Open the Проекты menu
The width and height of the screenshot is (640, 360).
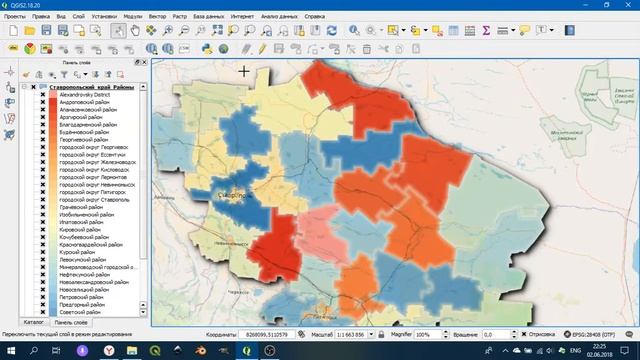pyautogui.click(x=15, y=16)
